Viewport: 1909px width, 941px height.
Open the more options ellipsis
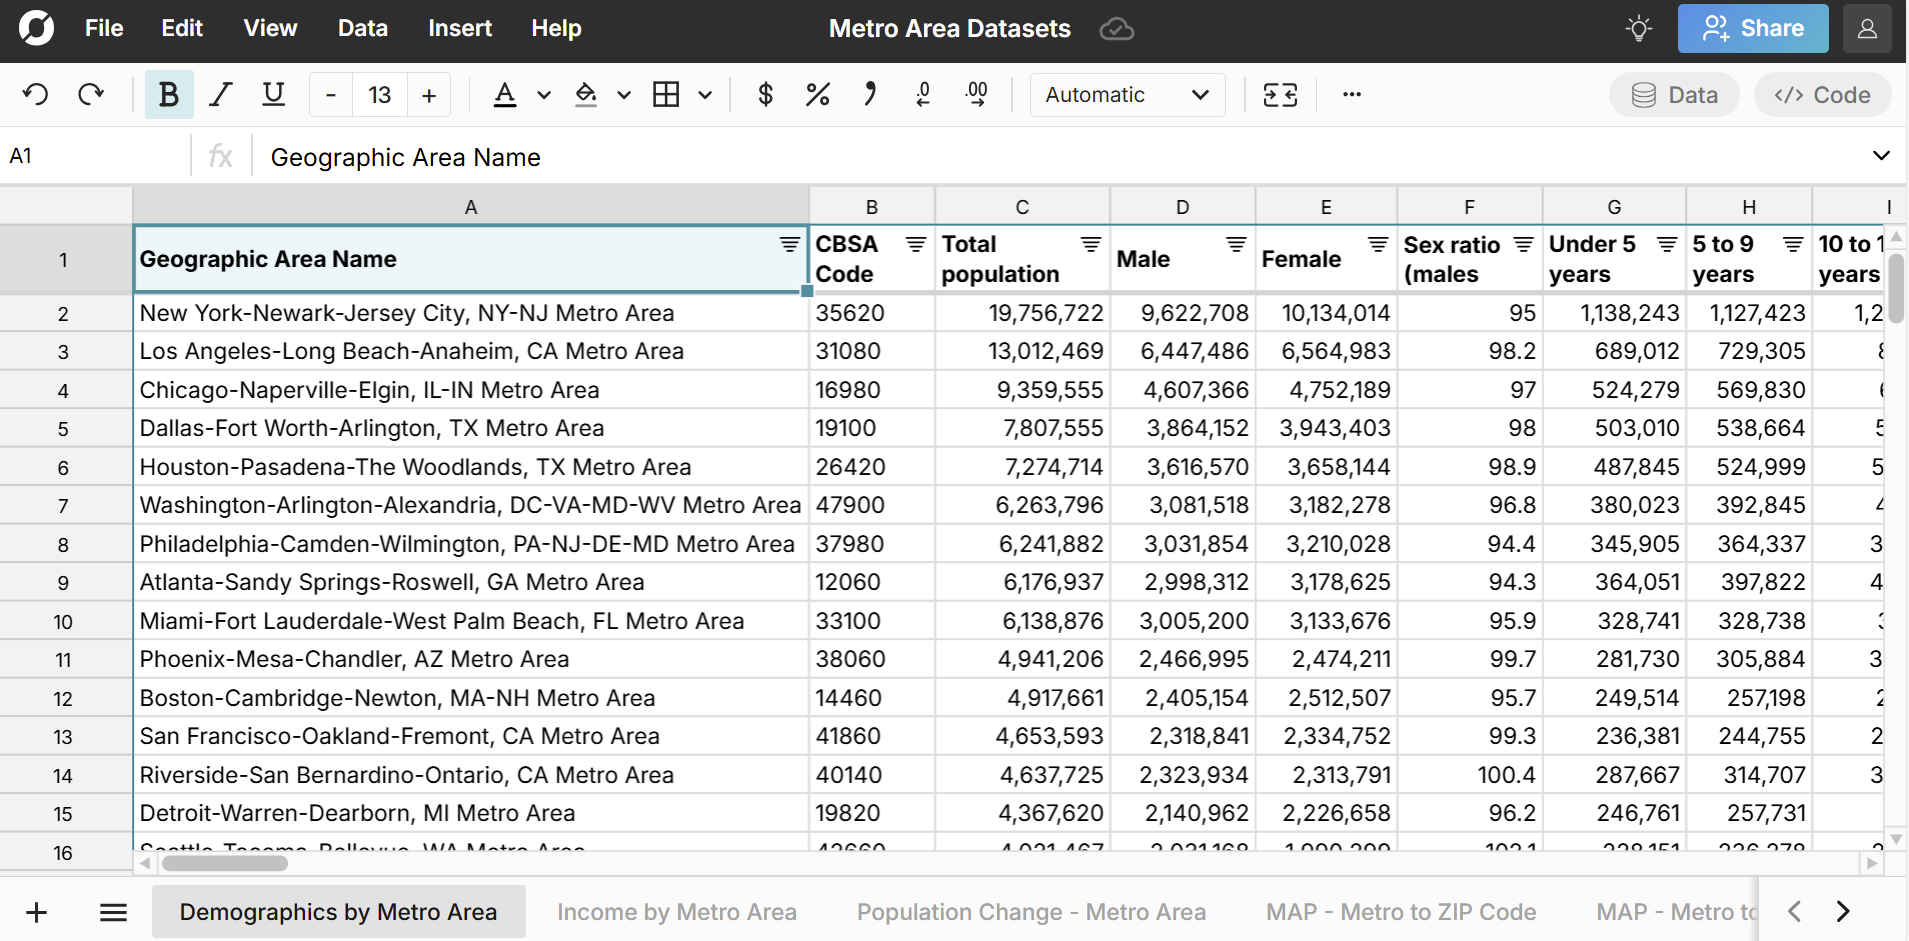[1352, 95]
